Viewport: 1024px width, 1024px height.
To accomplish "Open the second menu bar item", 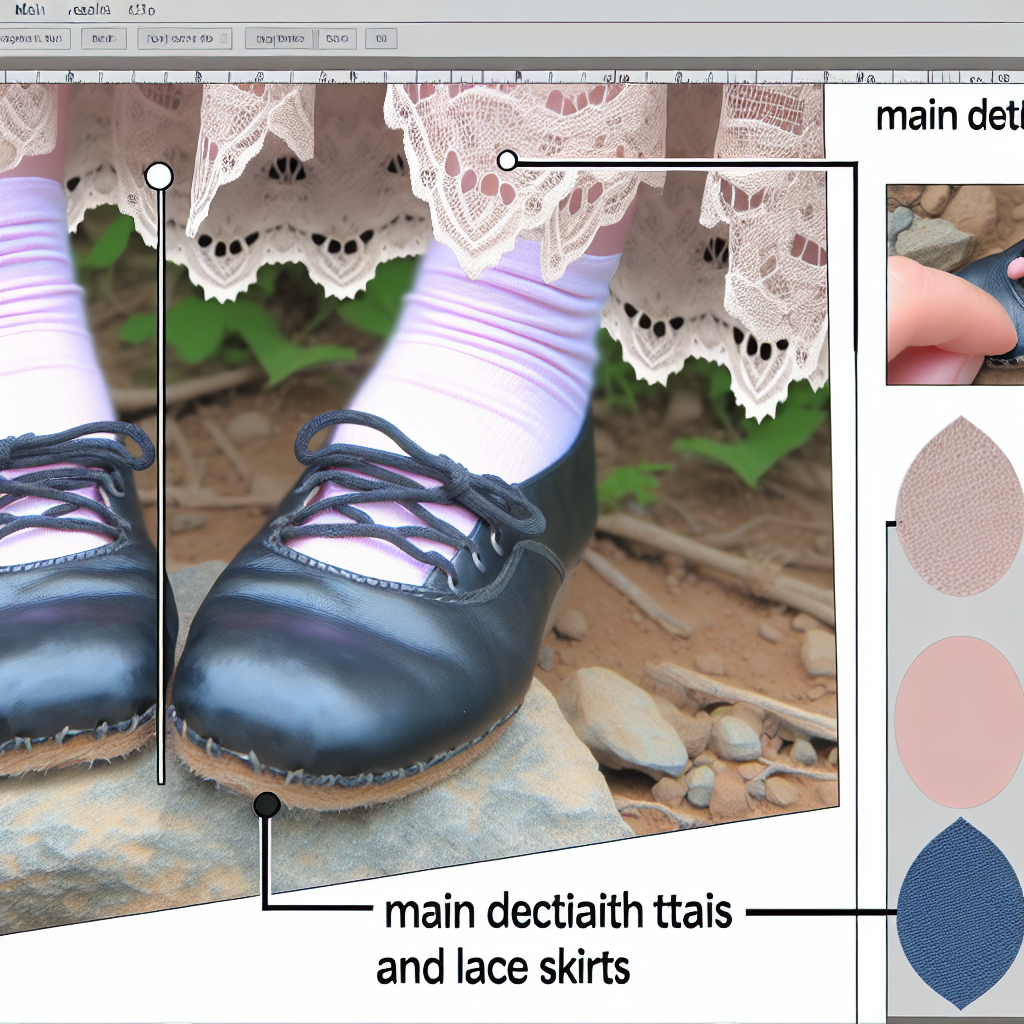I will click(x=88, y=10).
